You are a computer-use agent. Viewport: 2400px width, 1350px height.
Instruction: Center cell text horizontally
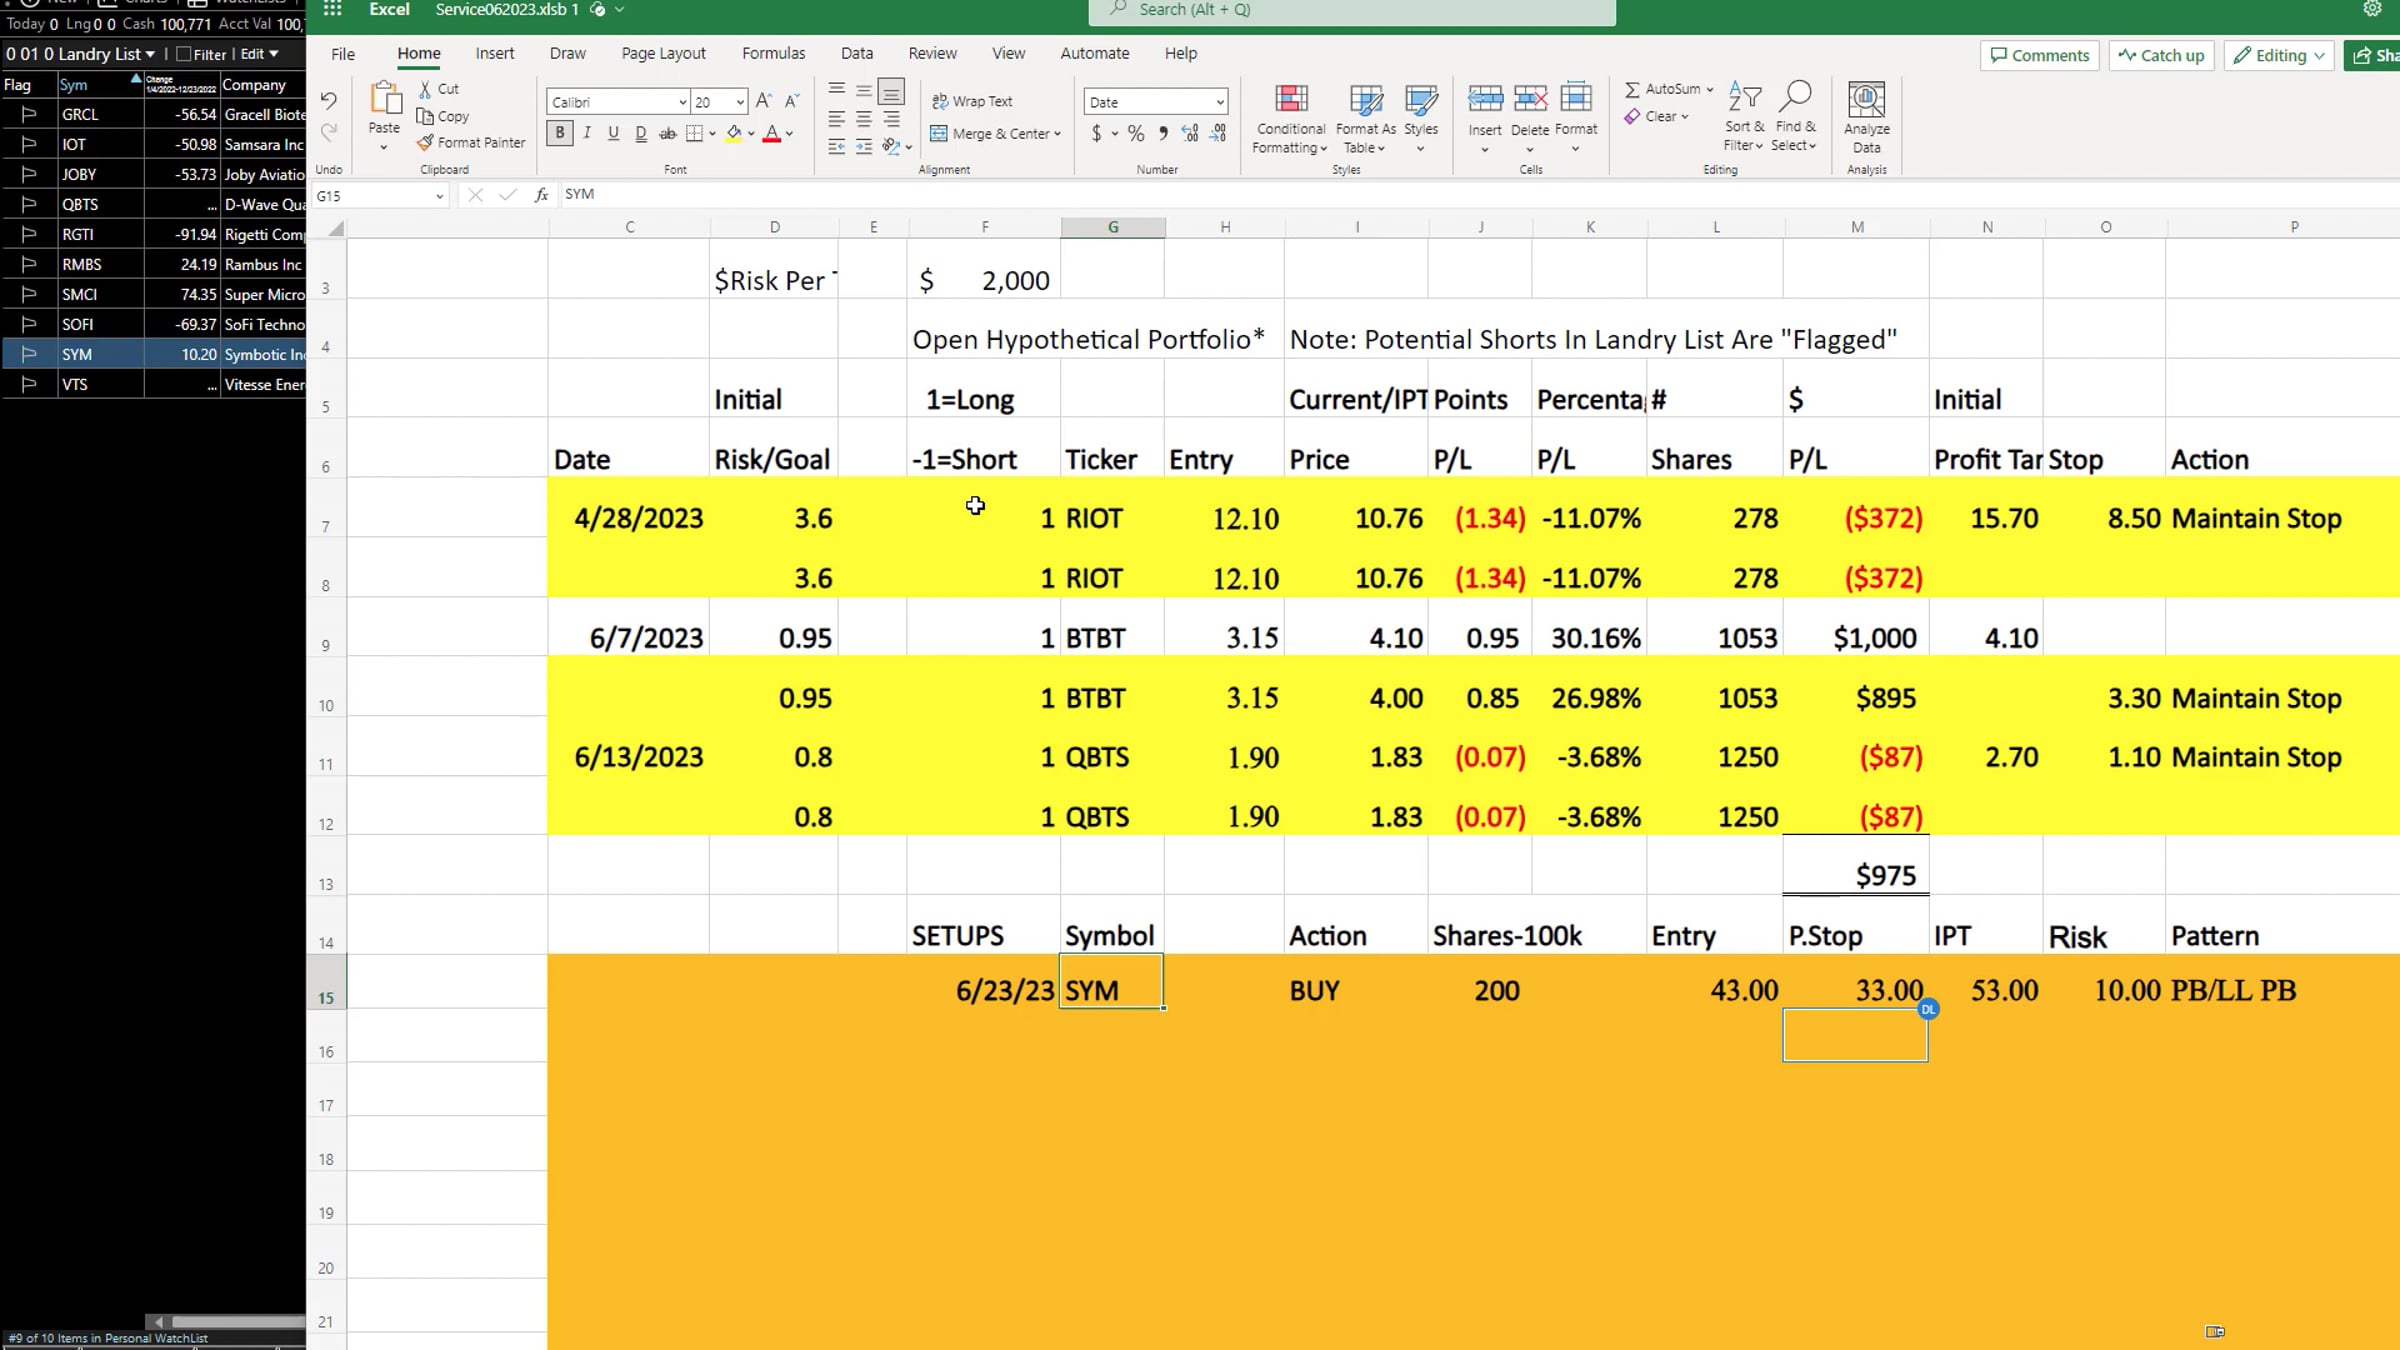tap(863, 119)
